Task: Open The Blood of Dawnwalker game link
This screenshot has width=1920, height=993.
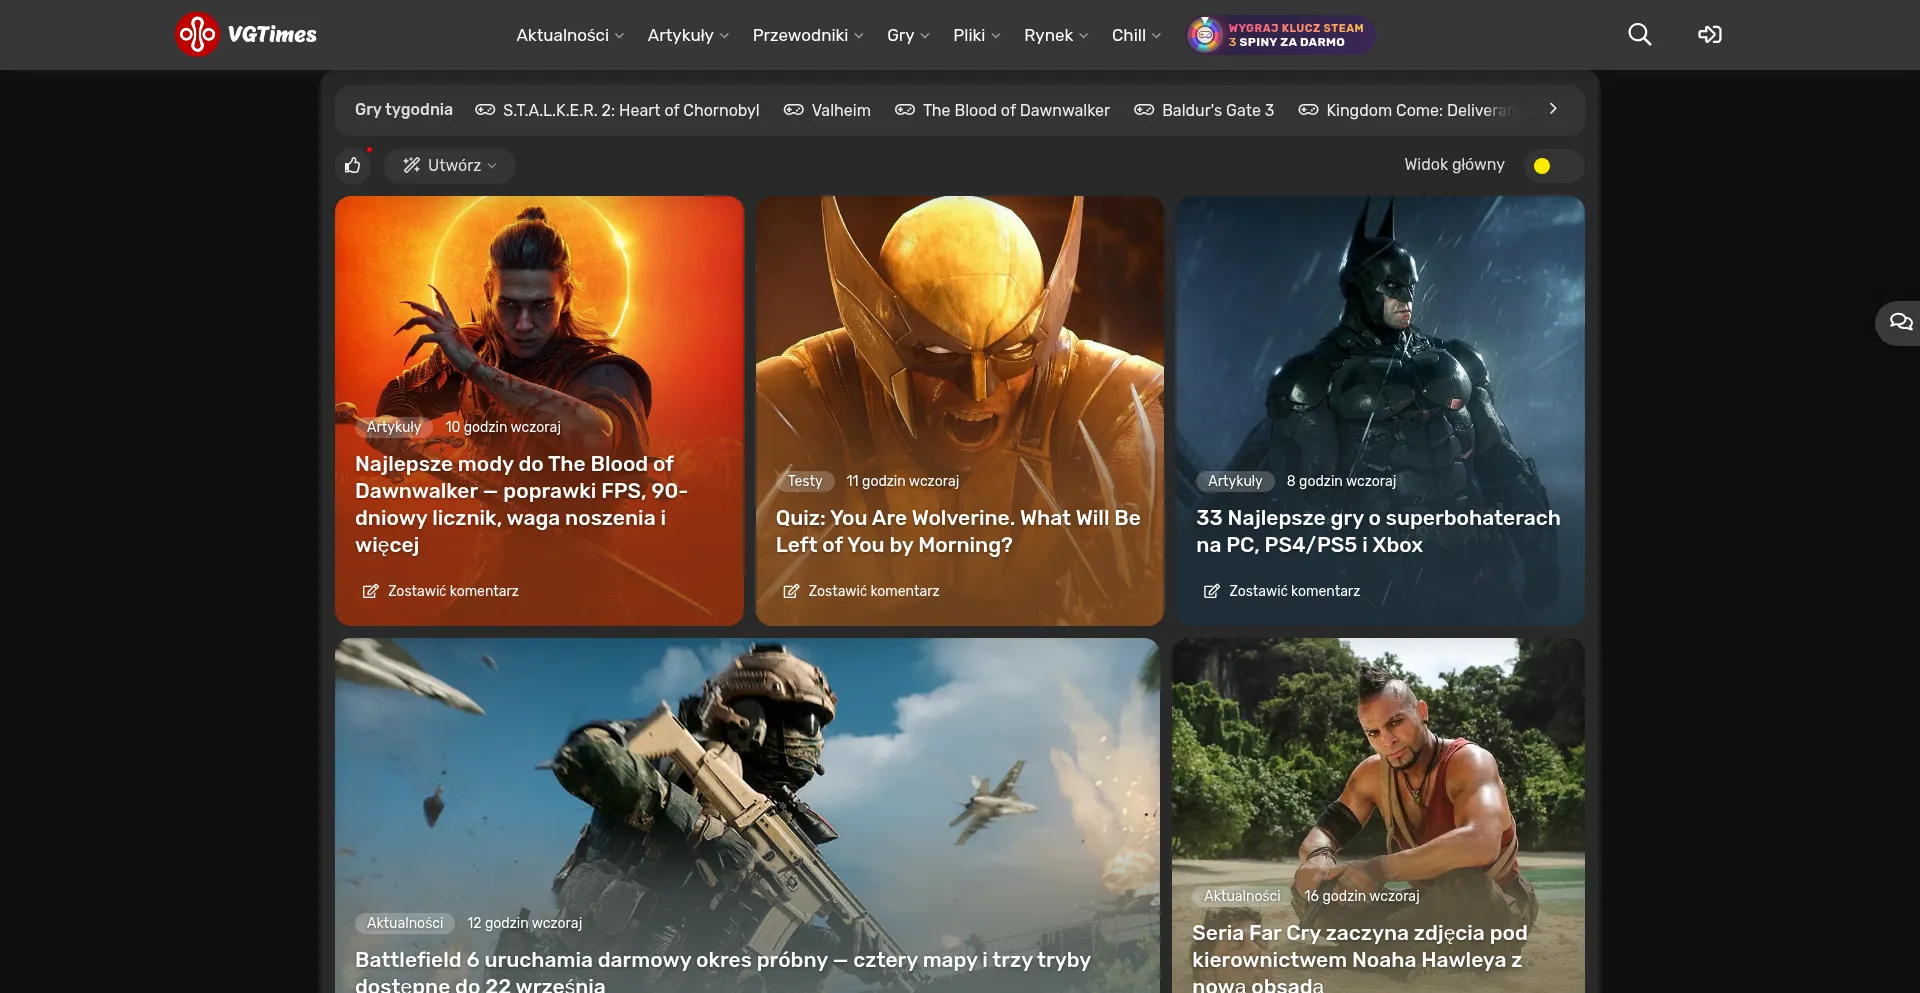Action: click(x=1016, y=110)
